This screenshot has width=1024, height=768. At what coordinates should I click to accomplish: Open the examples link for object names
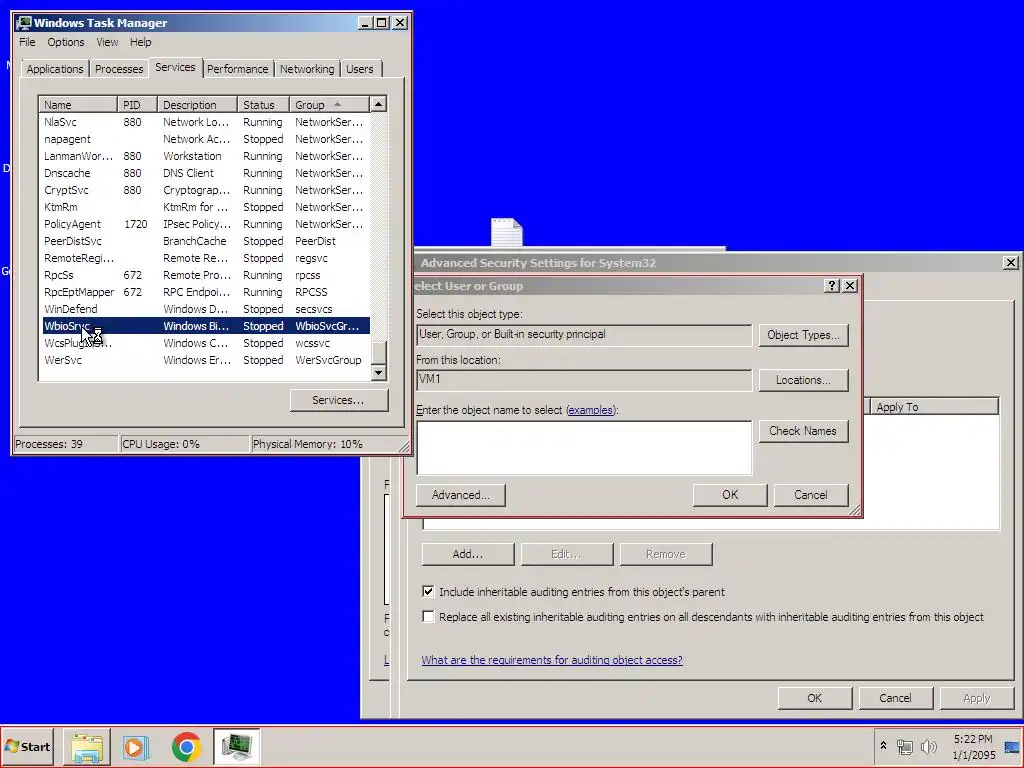click(590, 410)
